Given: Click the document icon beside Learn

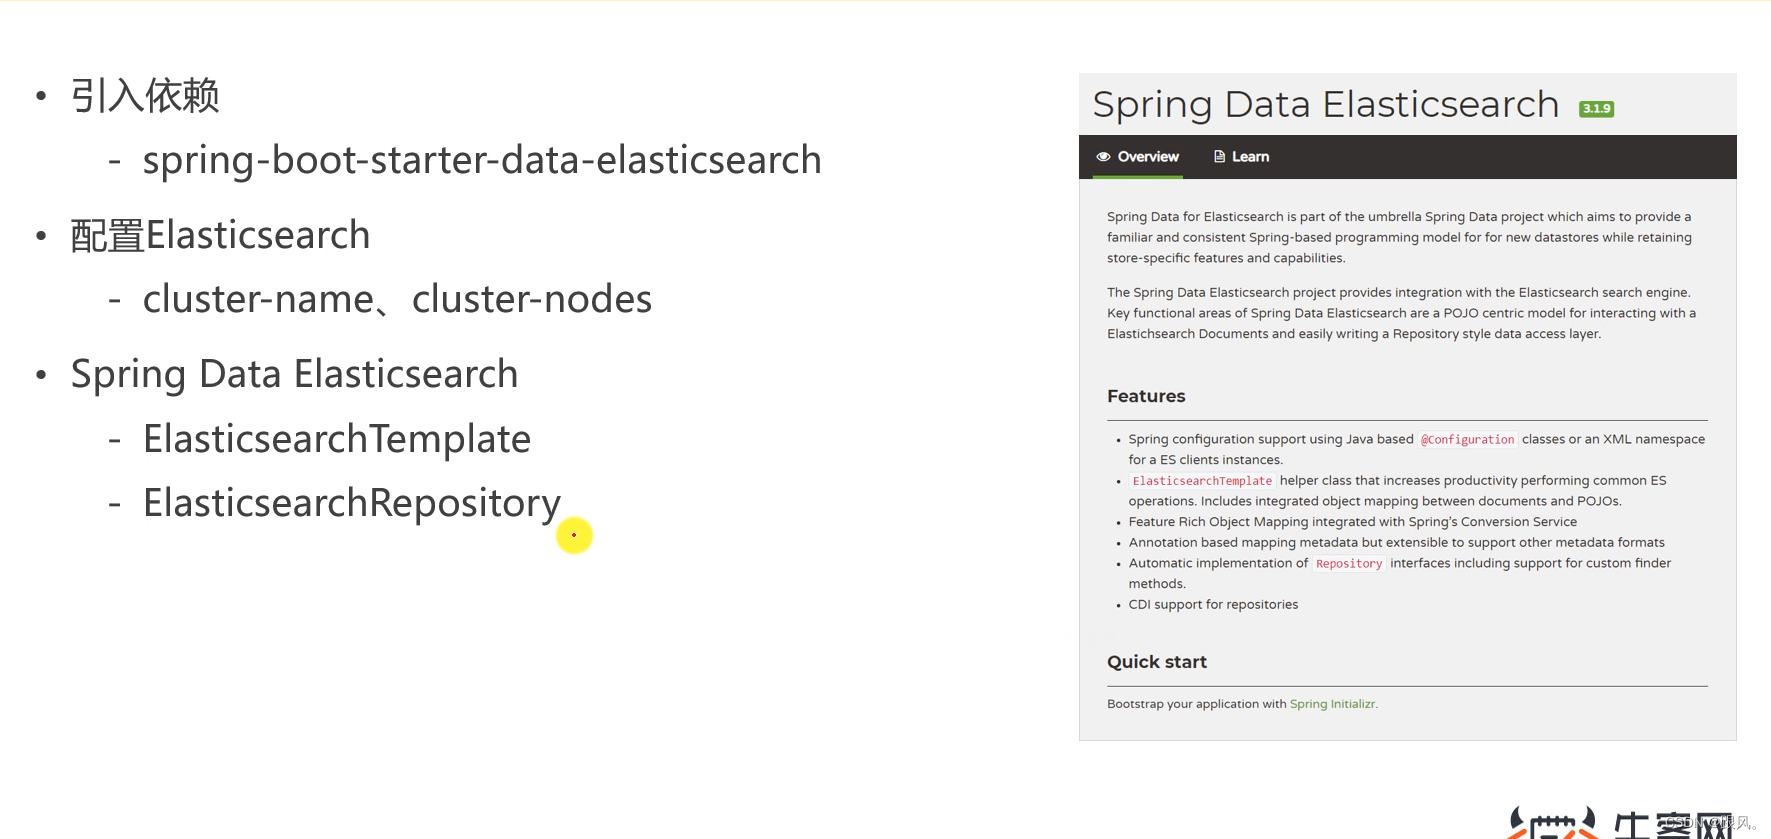Looking at the screenshot, I should 1219,157.
